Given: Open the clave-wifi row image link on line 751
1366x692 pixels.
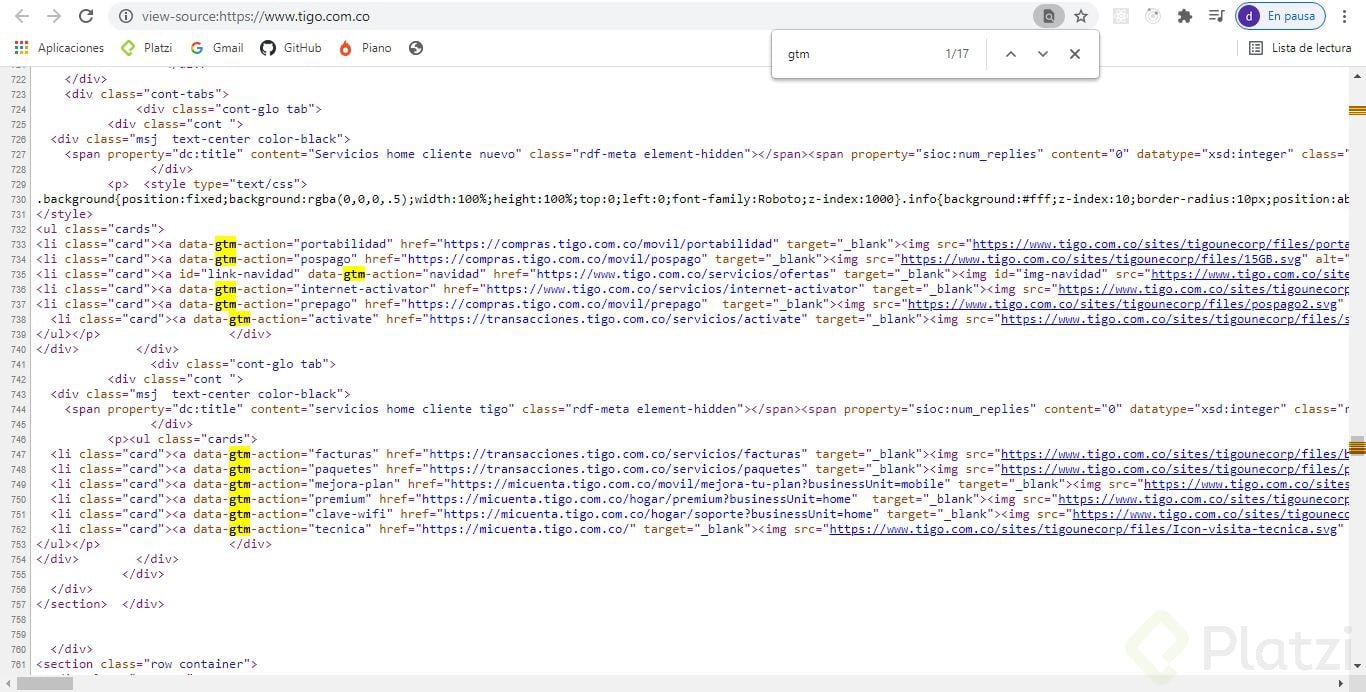Looking at the screenshot, I should (1210, 514).
